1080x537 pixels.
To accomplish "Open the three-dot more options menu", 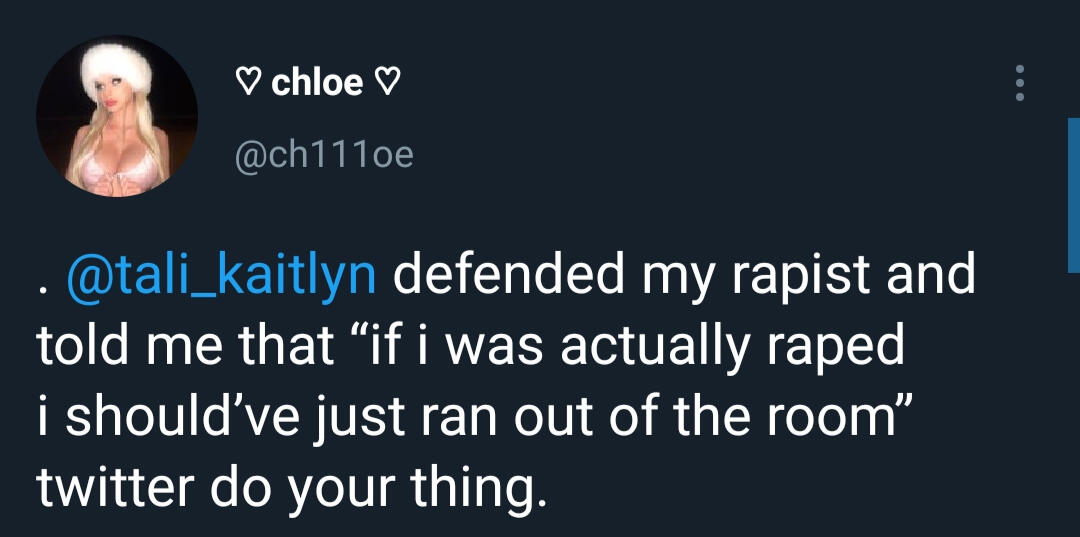I will 1019,83.
